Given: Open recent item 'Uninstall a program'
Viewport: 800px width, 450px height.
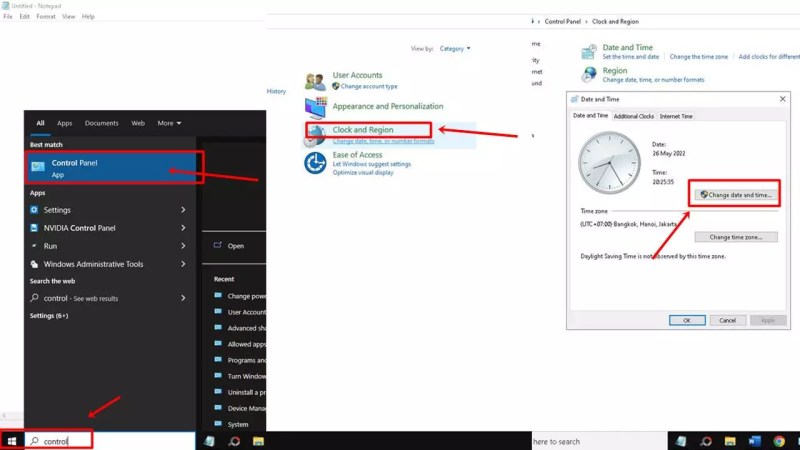Looking at the screenshot, I should pos(246,392).
